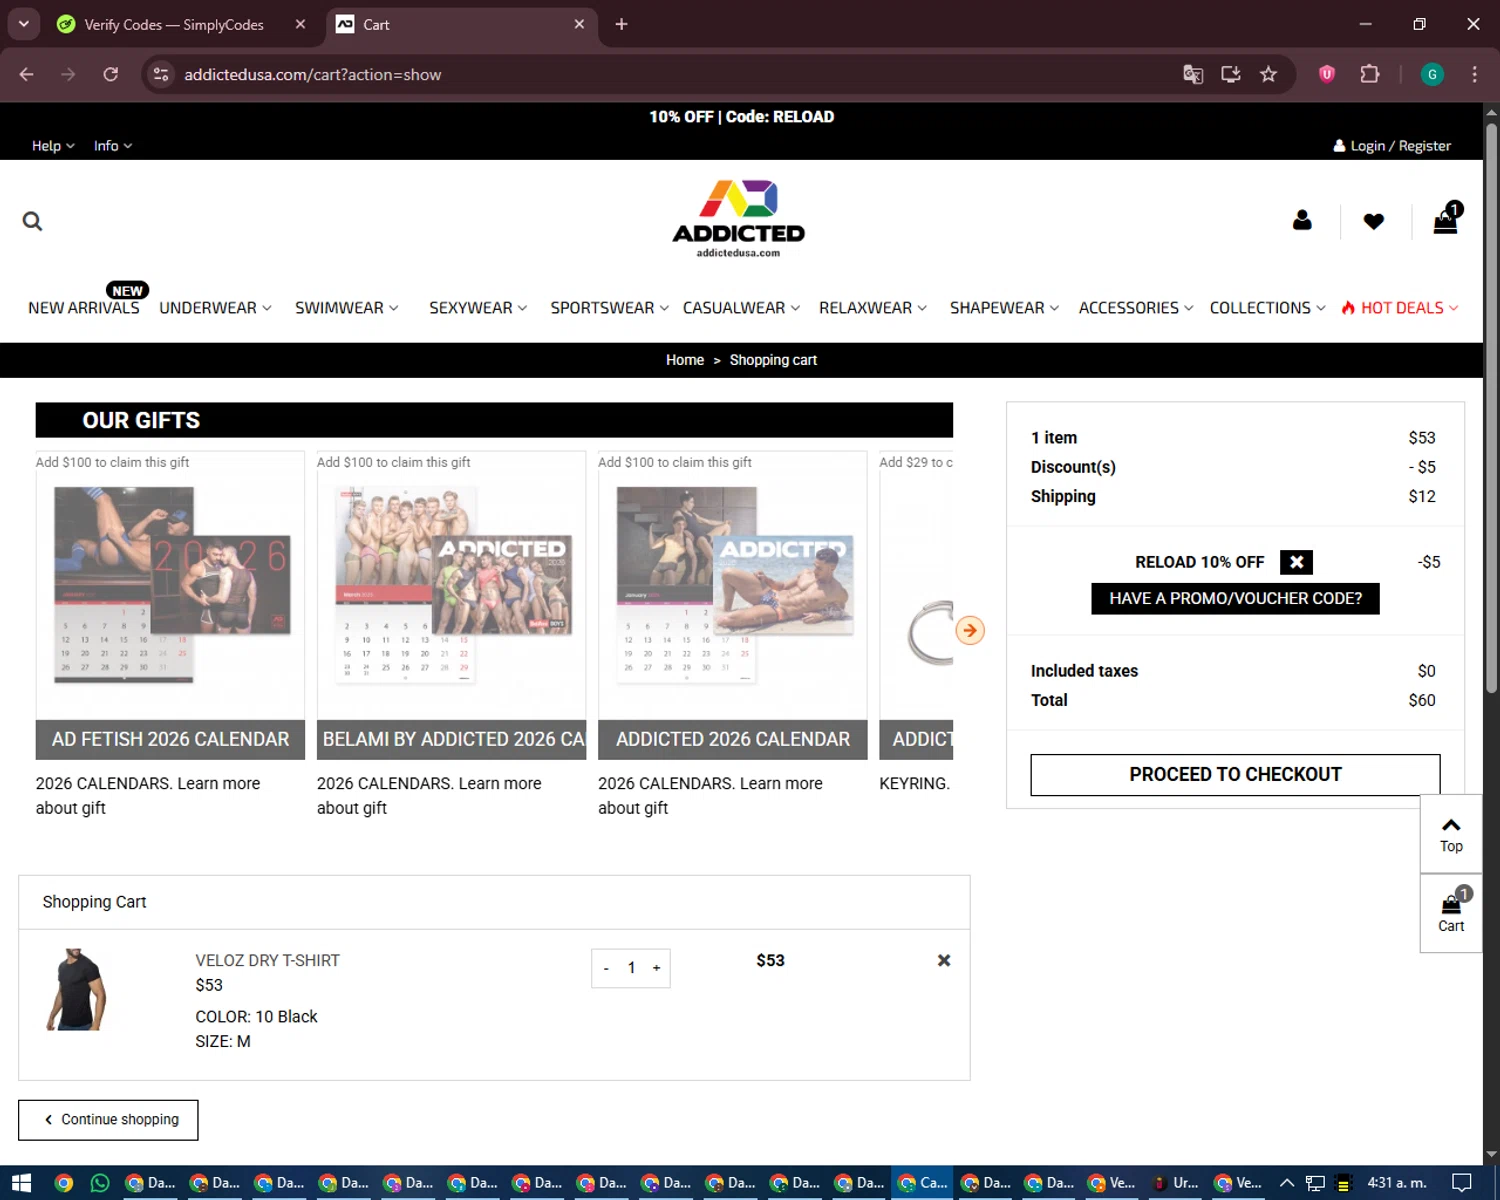1500x1200 pixels.
Task: Expand the CASUALWEAR menu
Action: pyautogui.click(x=741, y=308)
